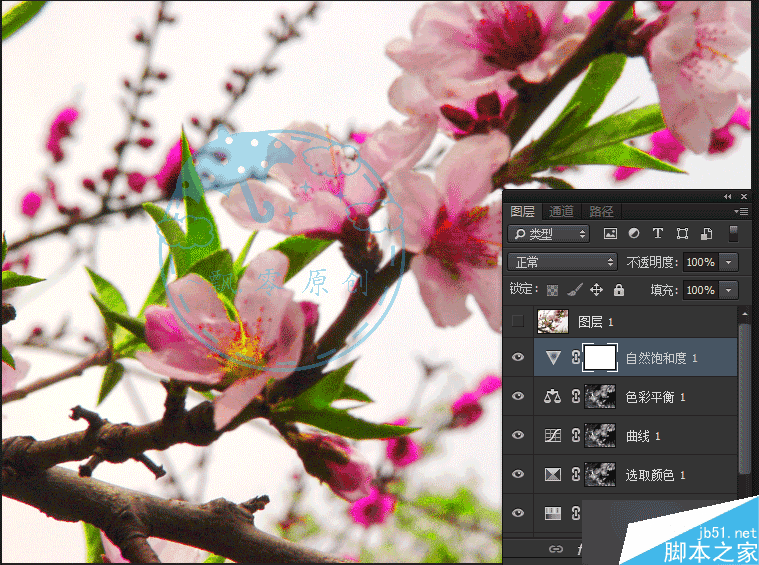Click mask link icon on 选取颜色 1
Image resolution: width=759 pixels, height=565 pixels.
(x=576, y=474)
